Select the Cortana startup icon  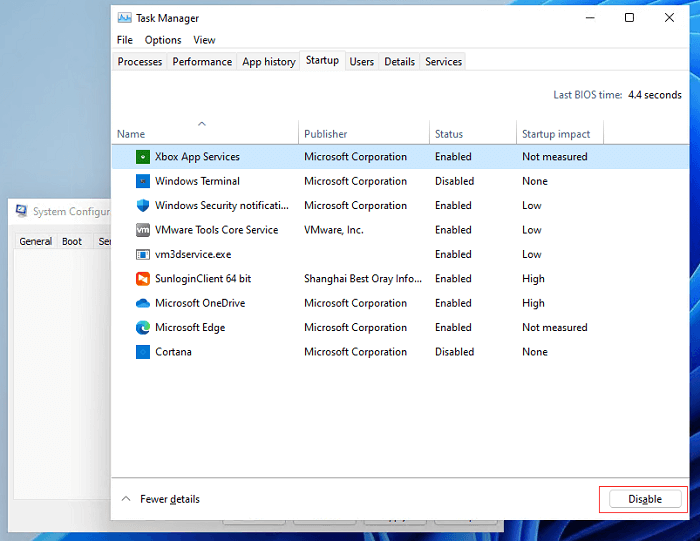[x=143, y=352]
